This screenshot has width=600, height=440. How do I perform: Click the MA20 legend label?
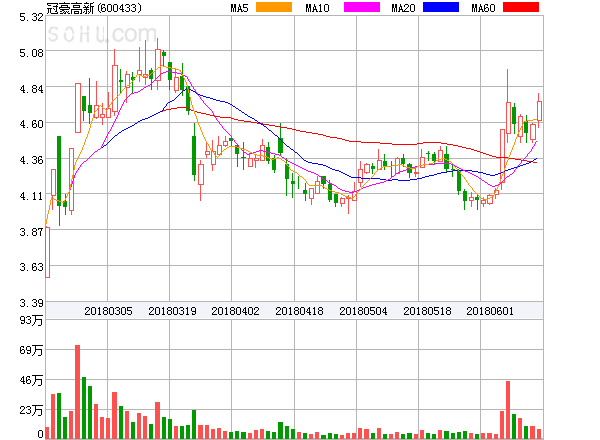click(x=403, y=8)
